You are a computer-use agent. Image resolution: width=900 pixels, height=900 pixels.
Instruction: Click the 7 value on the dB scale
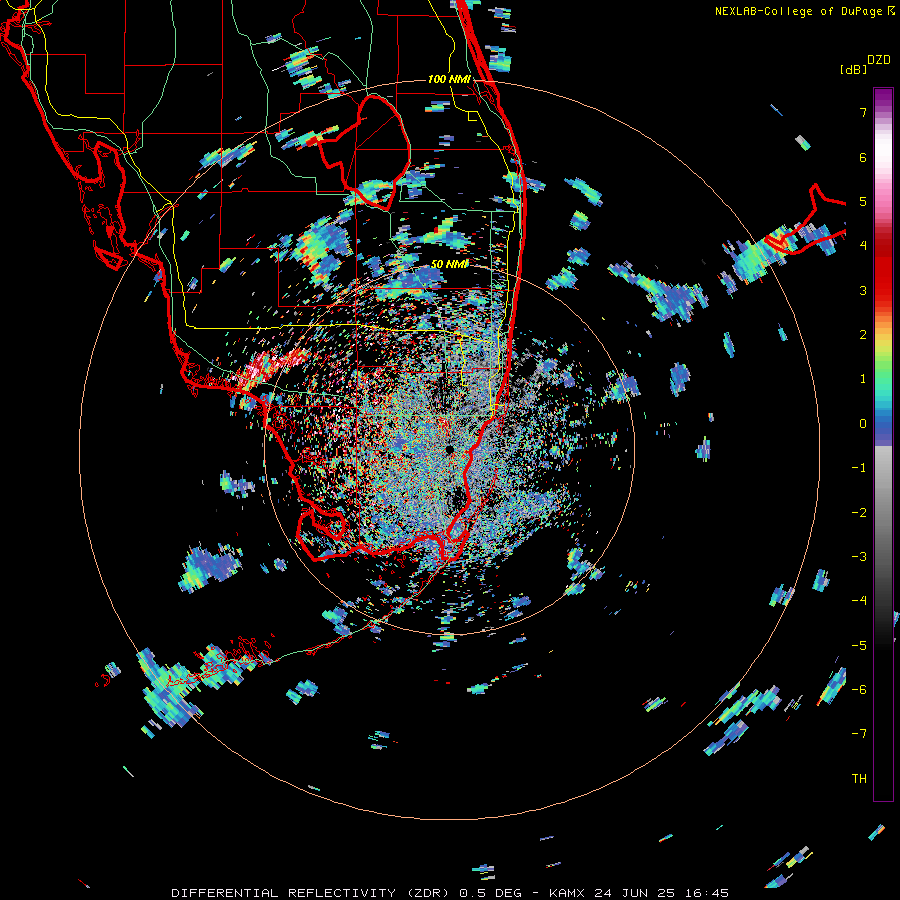click(863, 112)
